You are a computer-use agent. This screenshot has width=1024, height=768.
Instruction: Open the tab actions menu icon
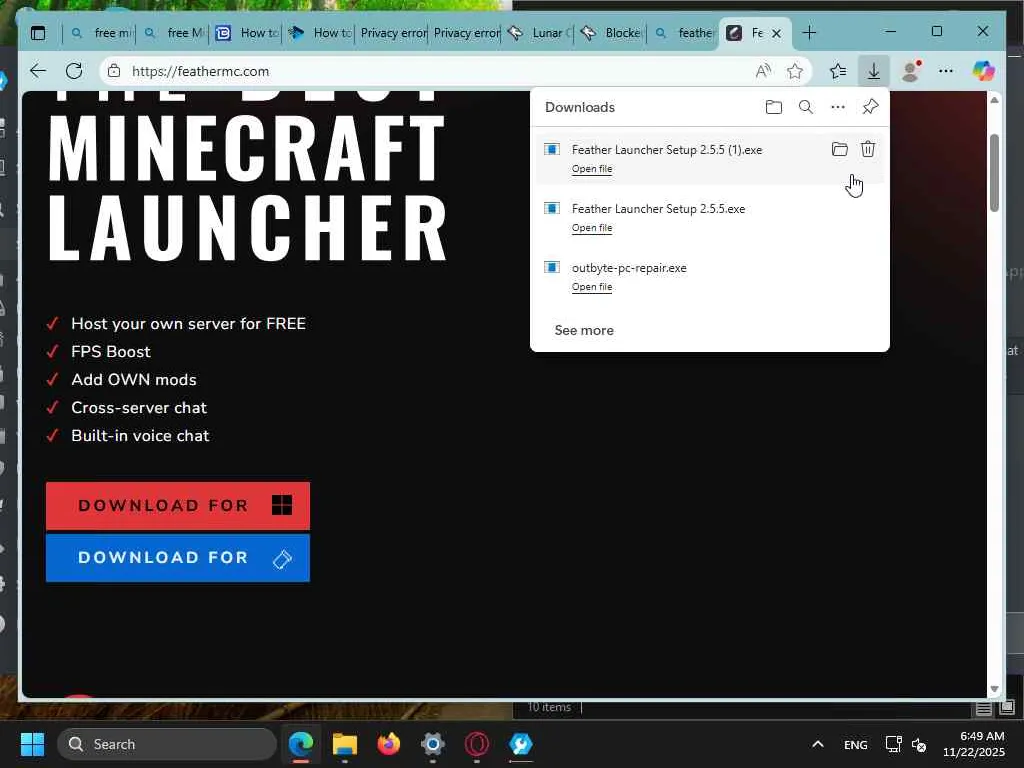click(38, 33)
